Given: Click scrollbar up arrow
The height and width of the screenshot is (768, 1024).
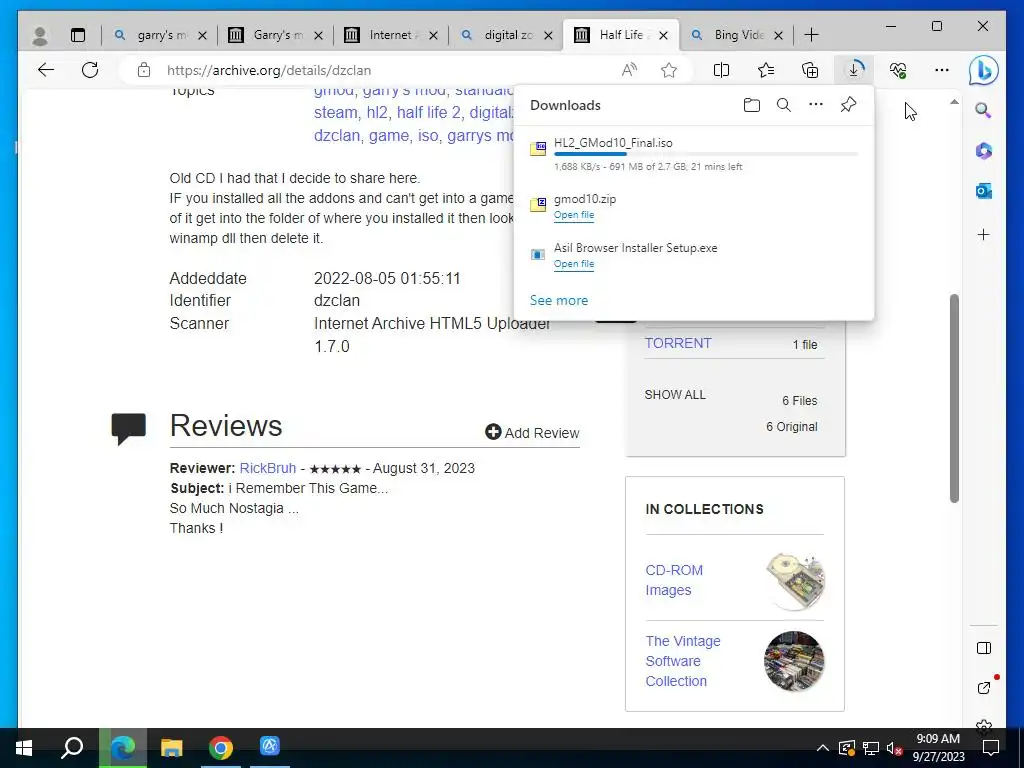Looking at the screenshot, I should 954,102.
